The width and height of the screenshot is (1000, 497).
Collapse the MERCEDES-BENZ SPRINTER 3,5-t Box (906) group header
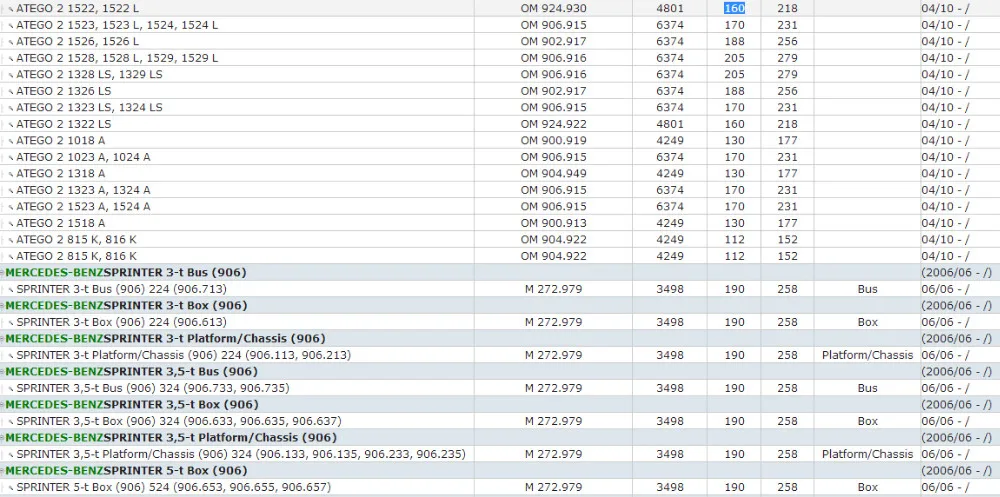(x=3, y=406)
